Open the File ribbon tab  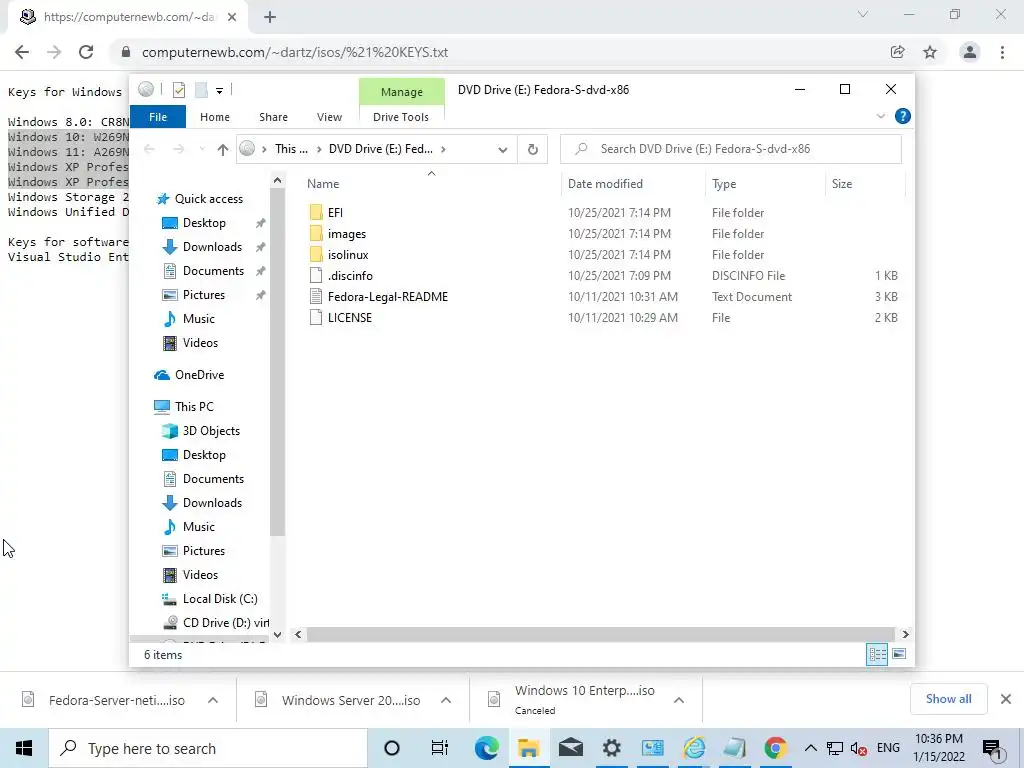click(158, 117)
